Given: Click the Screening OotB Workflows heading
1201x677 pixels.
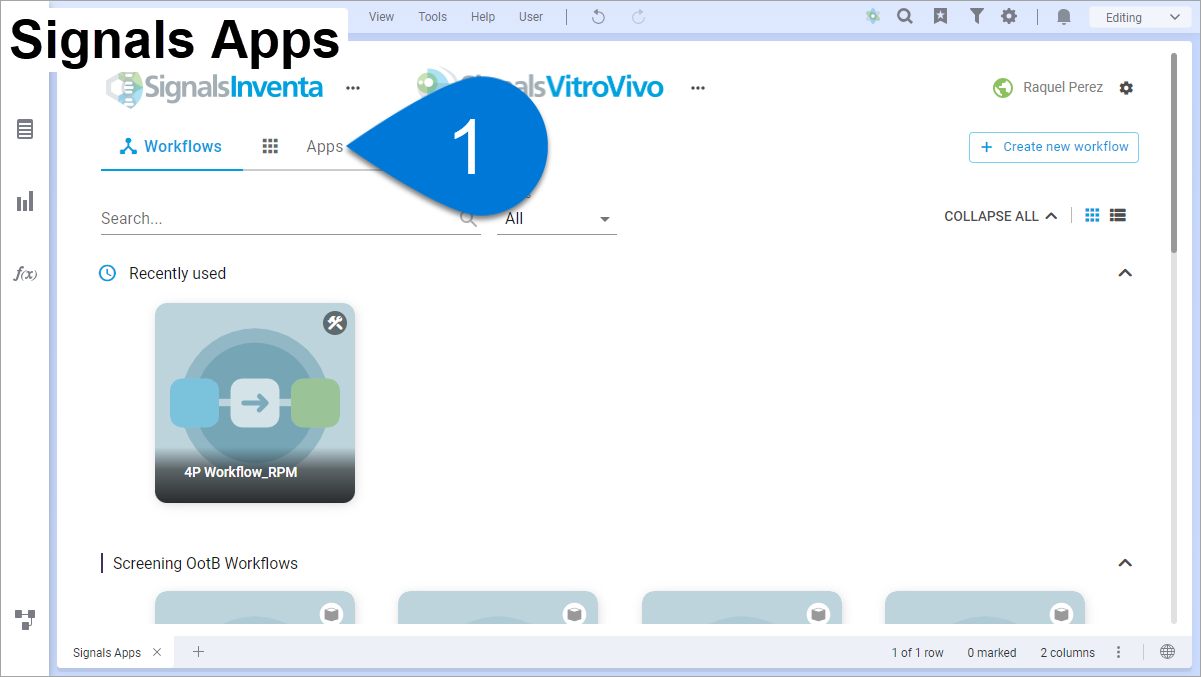Looking at the screenshot, I should click(205, 563).
